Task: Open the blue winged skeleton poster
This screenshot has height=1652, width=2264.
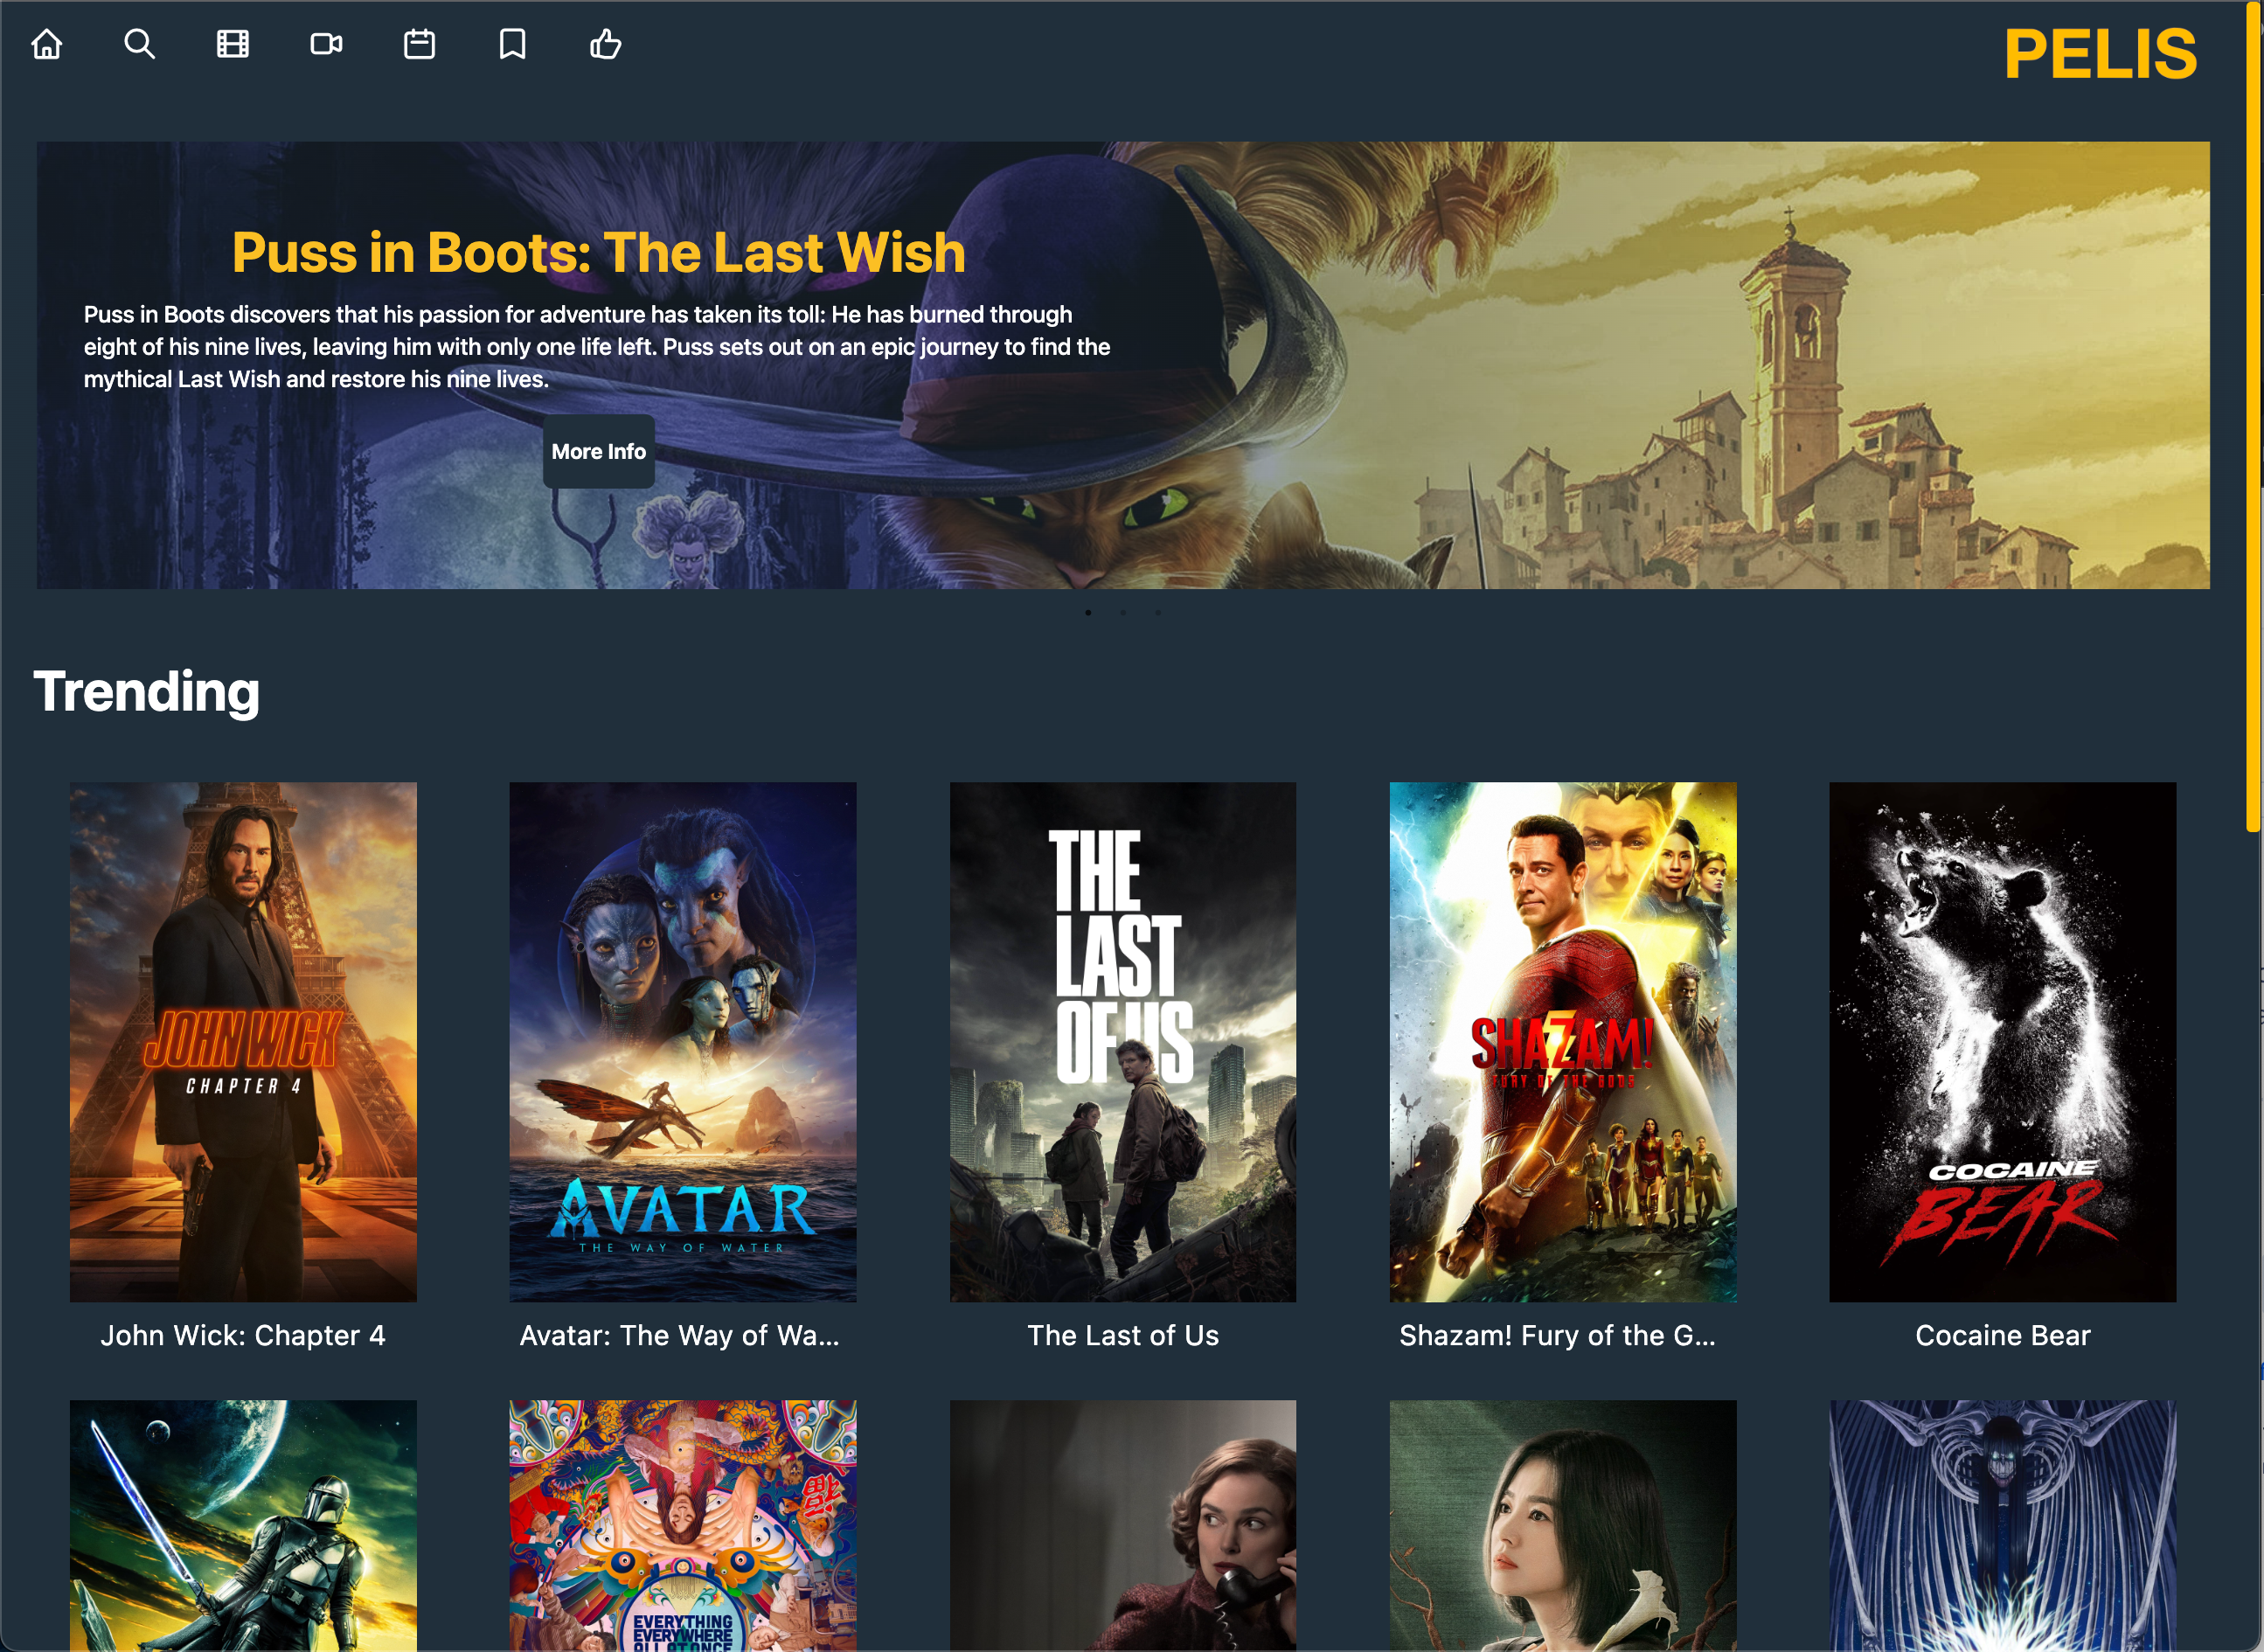Action: [x=2003, y=1525]
